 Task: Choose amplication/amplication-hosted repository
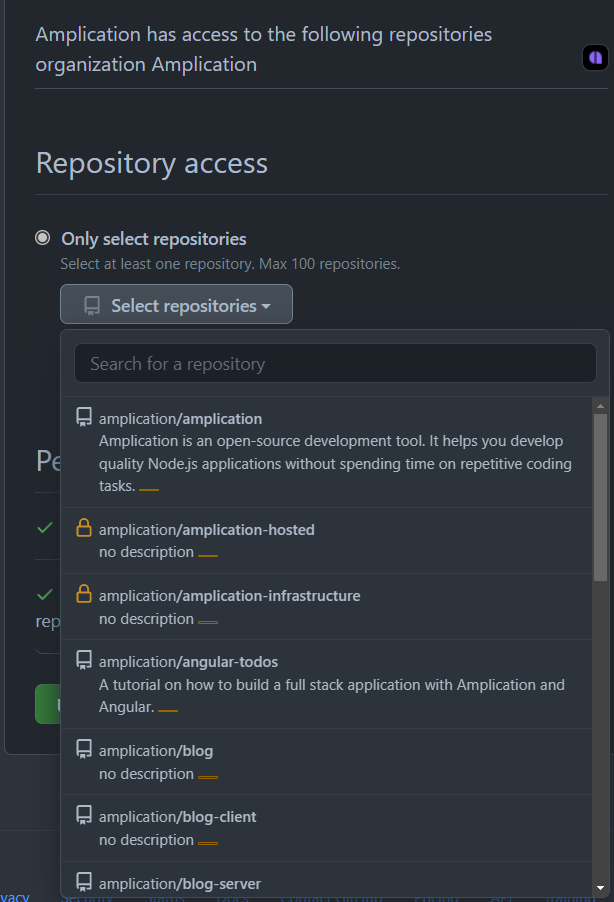click(x=206, y=530)
